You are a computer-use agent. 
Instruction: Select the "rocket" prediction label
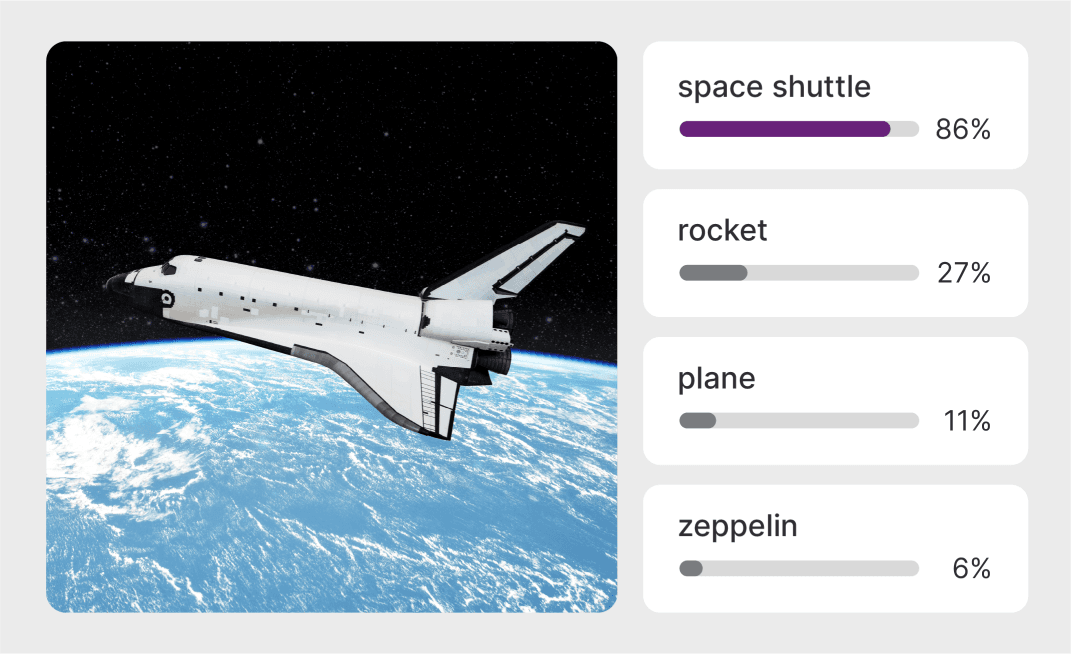(722, 231)
